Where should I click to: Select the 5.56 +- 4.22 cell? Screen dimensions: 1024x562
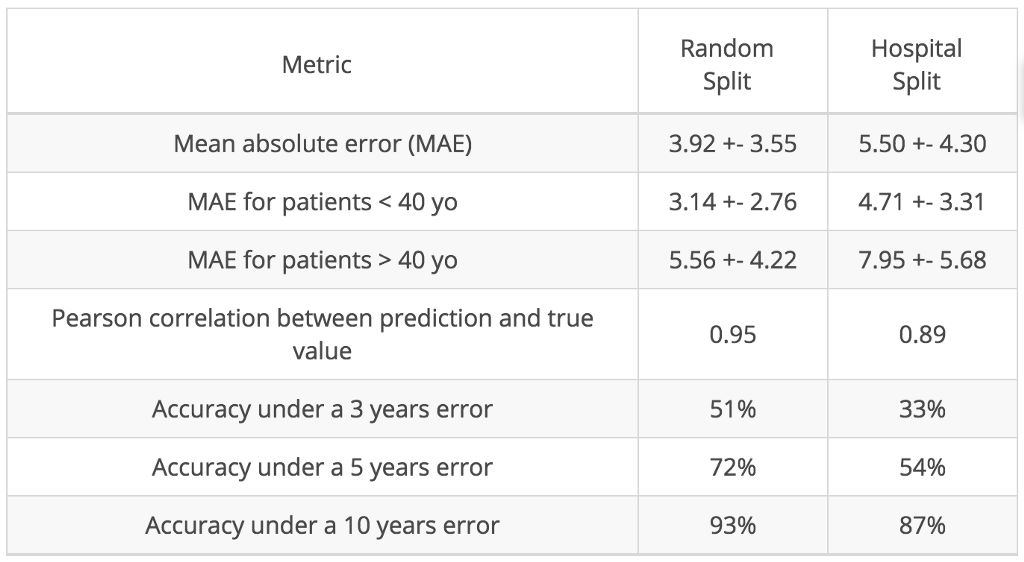(732, 260)
